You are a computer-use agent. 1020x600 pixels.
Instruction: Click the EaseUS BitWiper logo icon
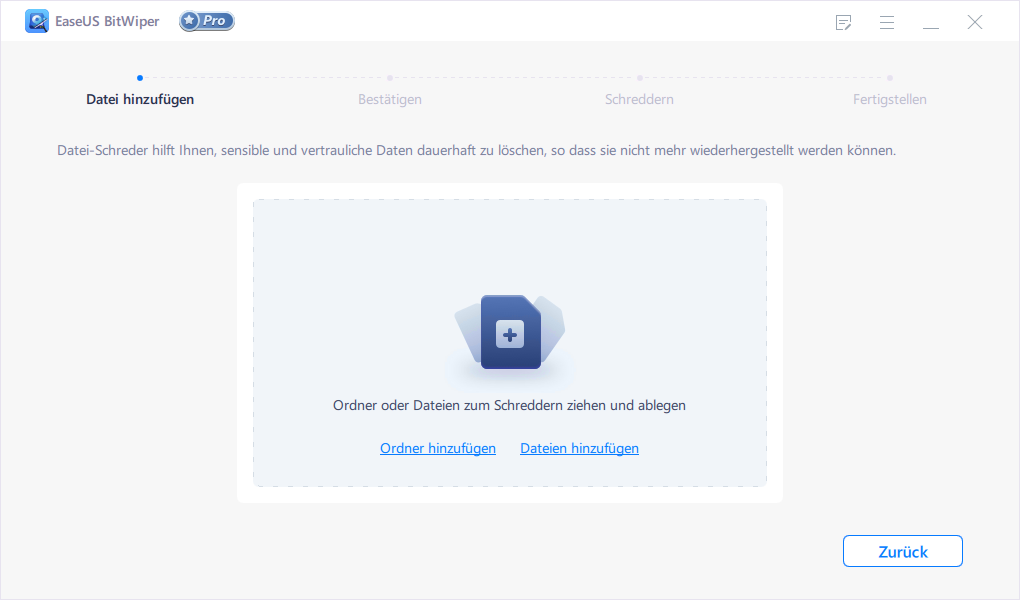coord(36,21)
